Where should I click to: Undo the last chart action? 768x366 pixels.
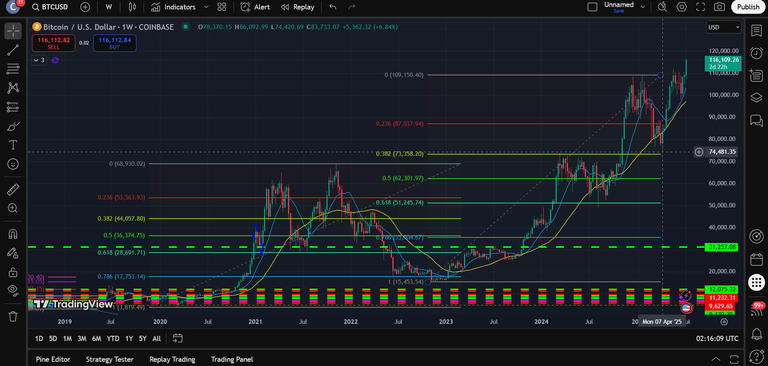(333, 7)
